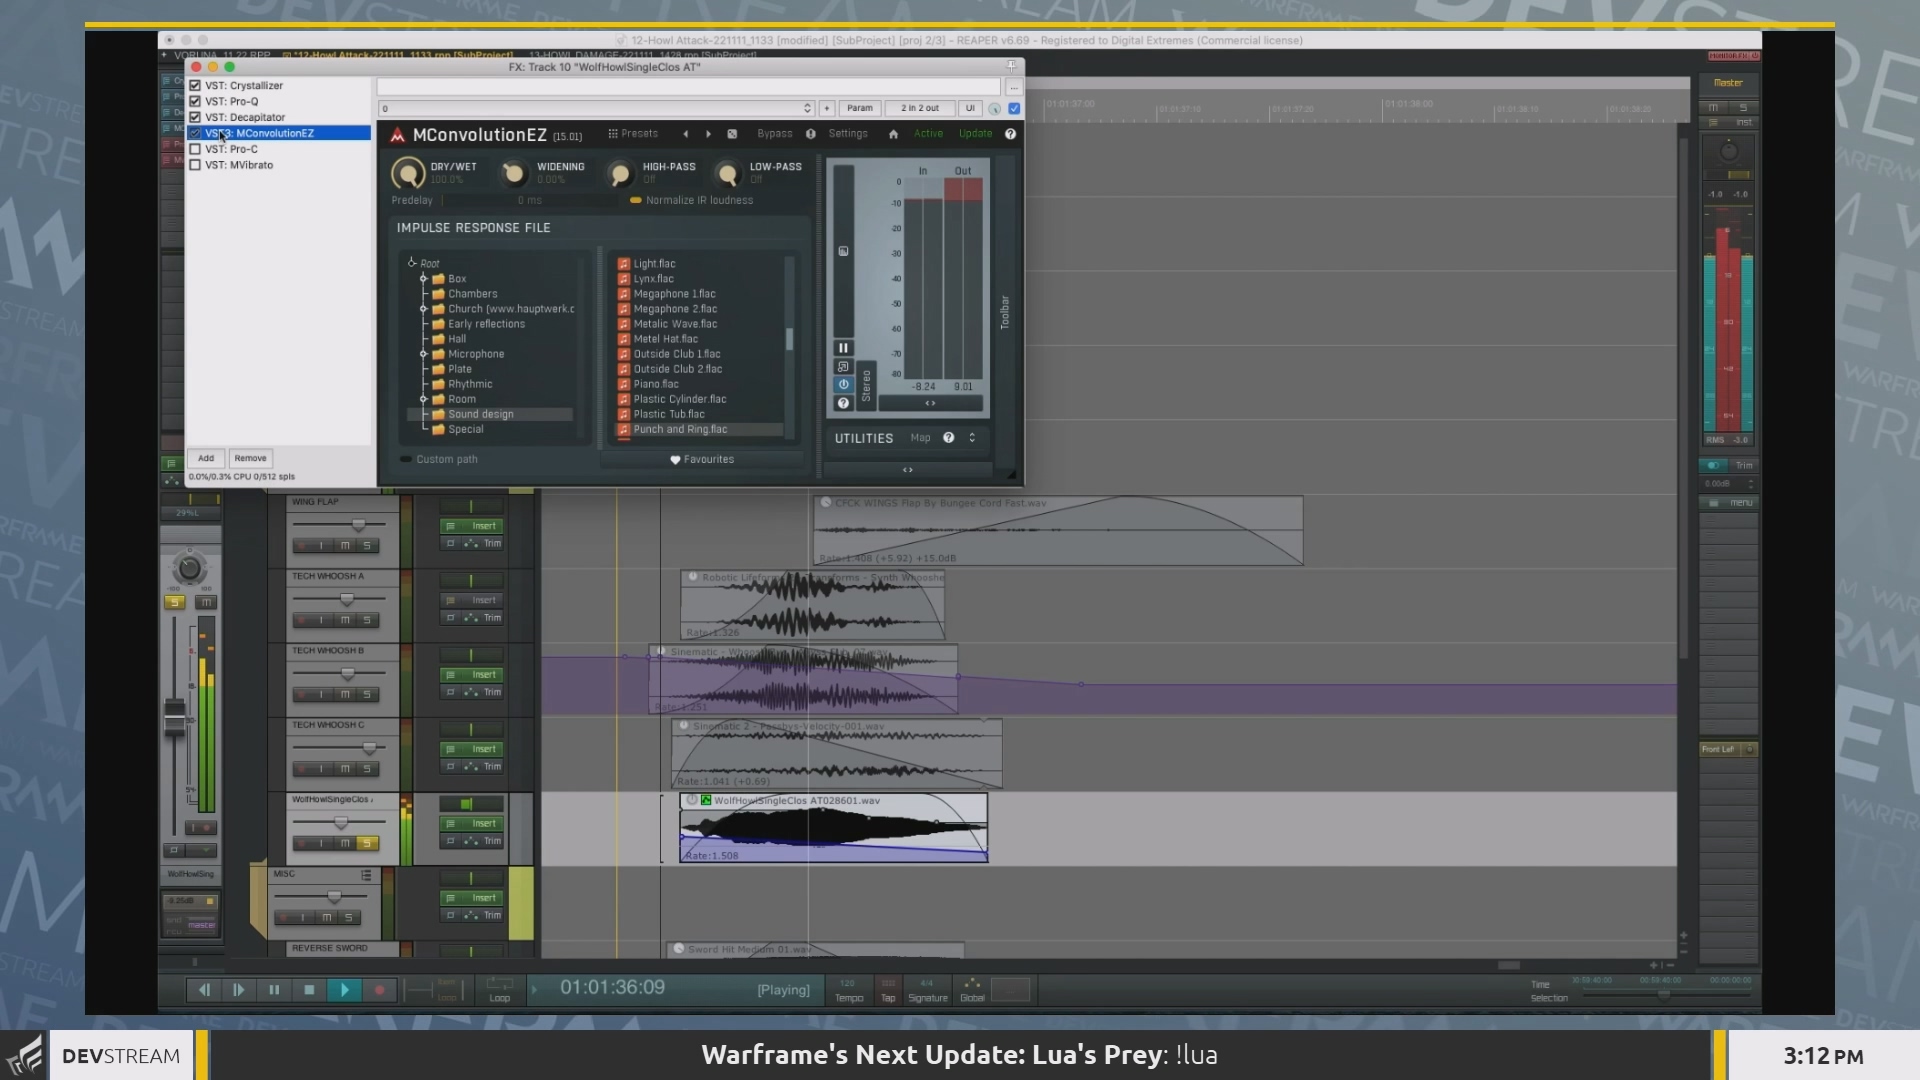Select Punch and Ring.flac file
This screenshot has width=1920, height=1080.
(x=699, y=429)
